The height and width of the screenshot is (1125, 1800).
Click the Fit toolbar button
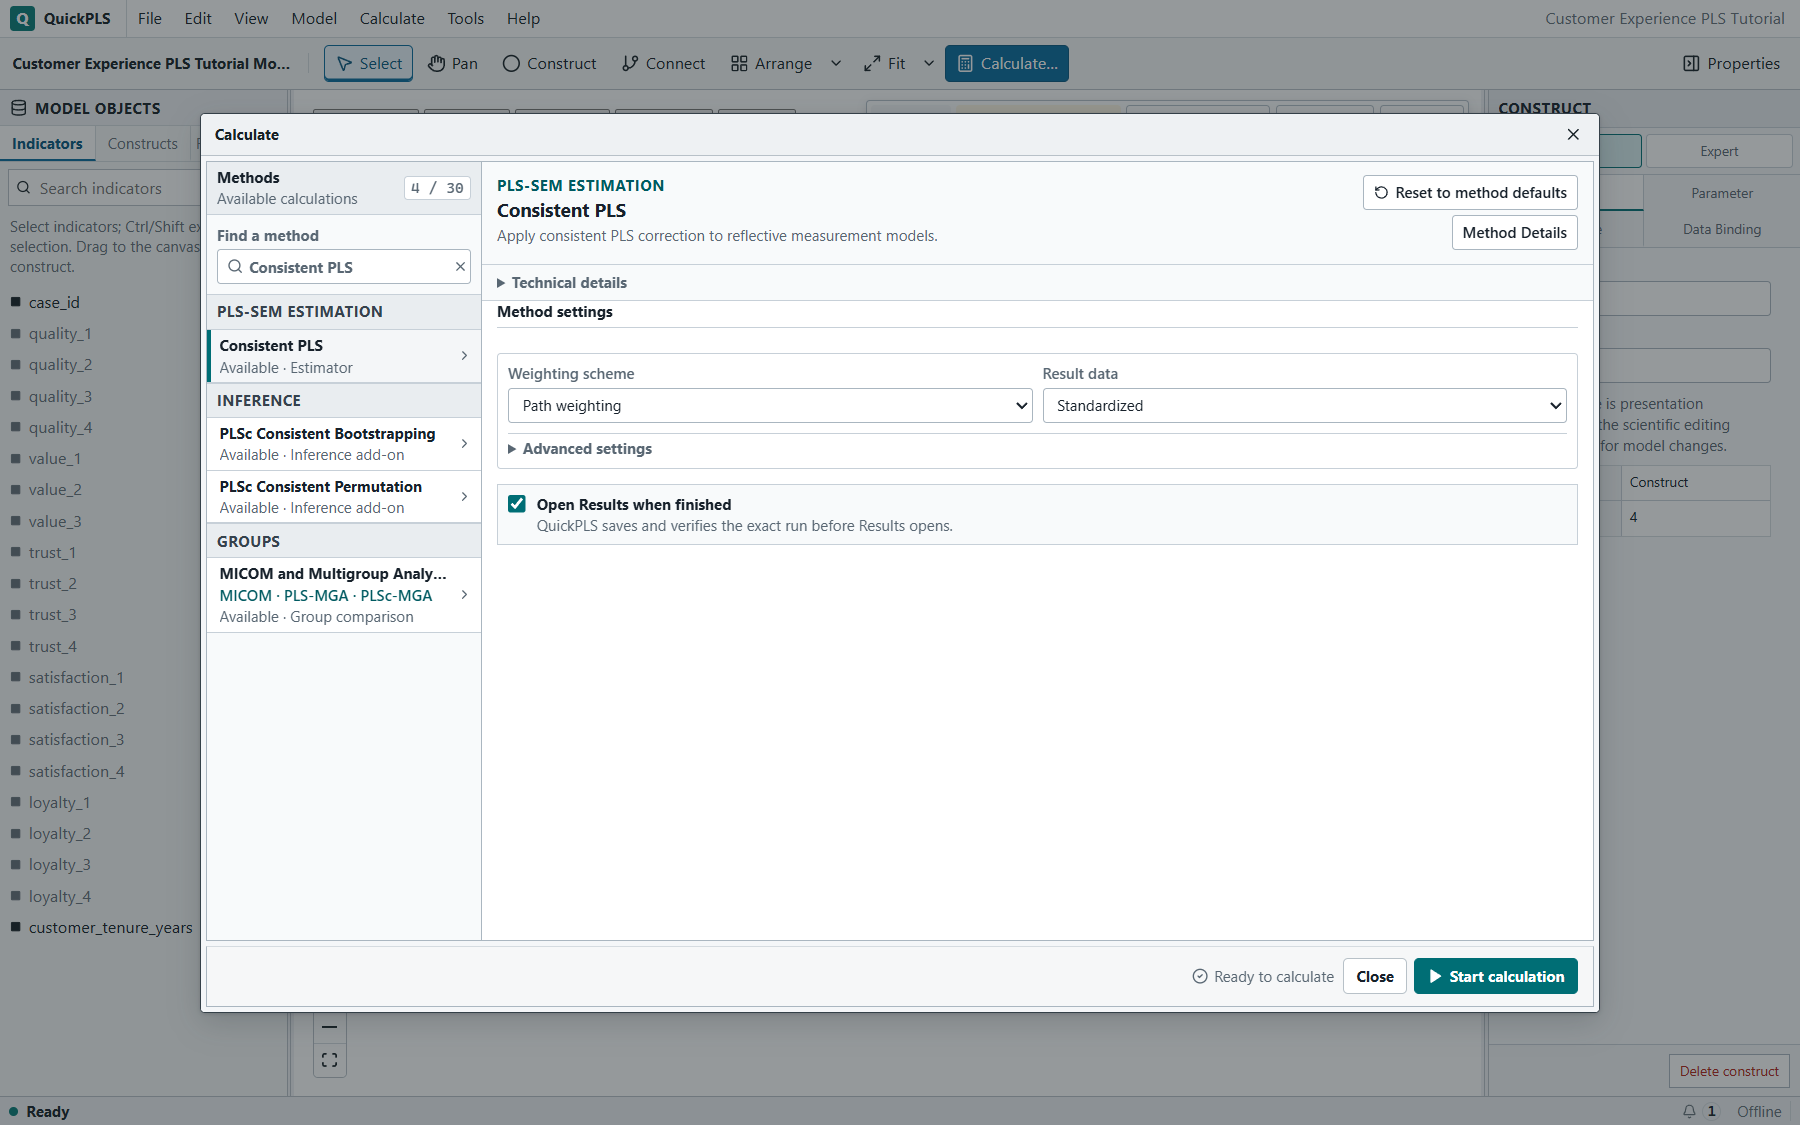click(885, 63)
